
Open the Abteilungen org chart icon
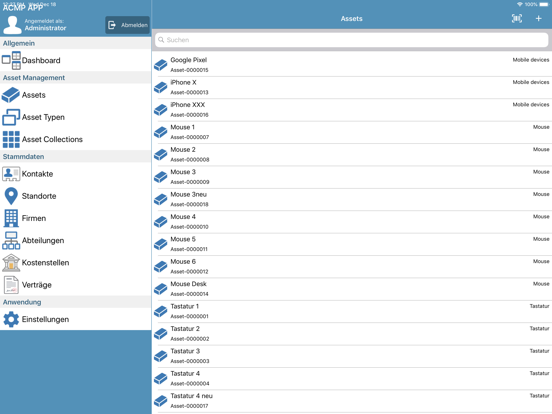11,240
